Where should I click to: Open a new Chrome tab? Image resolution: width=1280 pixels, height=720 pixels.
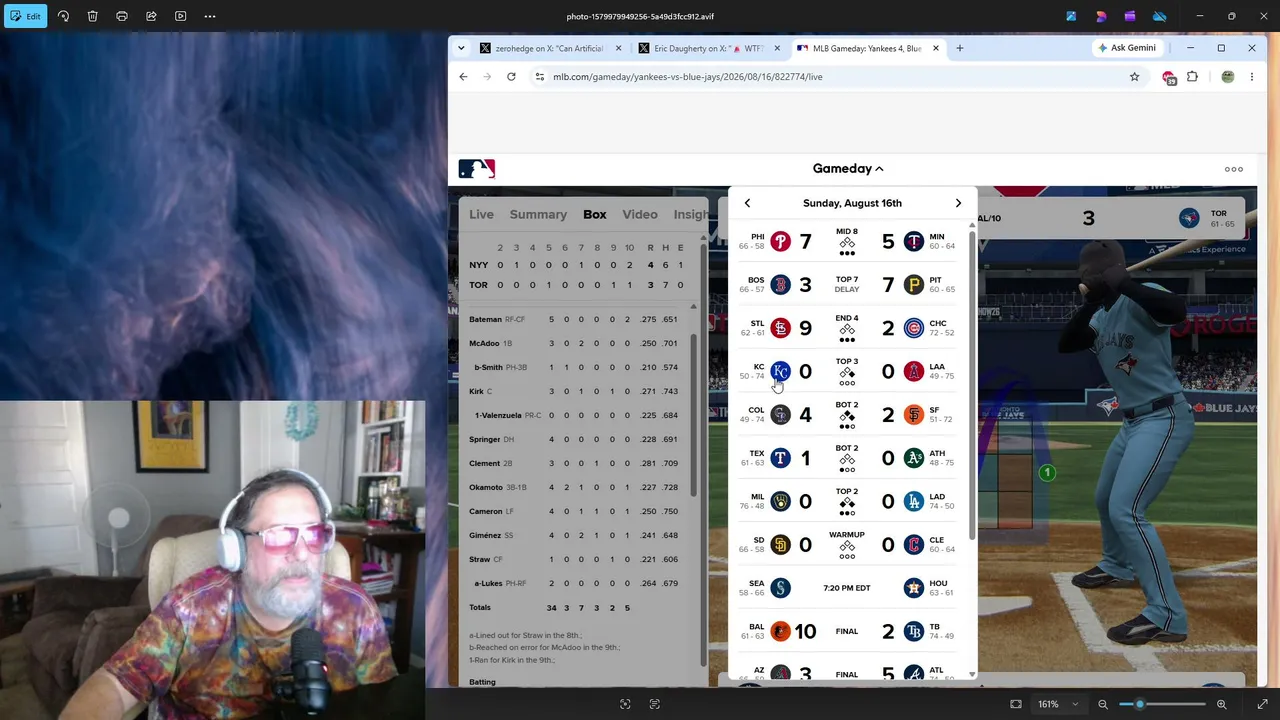tap(959, 48)
